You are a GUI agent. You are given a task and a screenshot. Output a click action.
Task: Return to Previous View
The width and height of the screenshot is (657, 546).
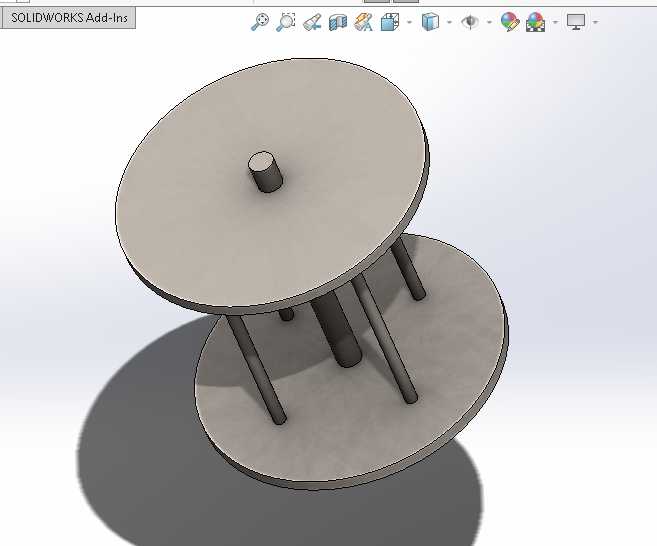(312, 22)
